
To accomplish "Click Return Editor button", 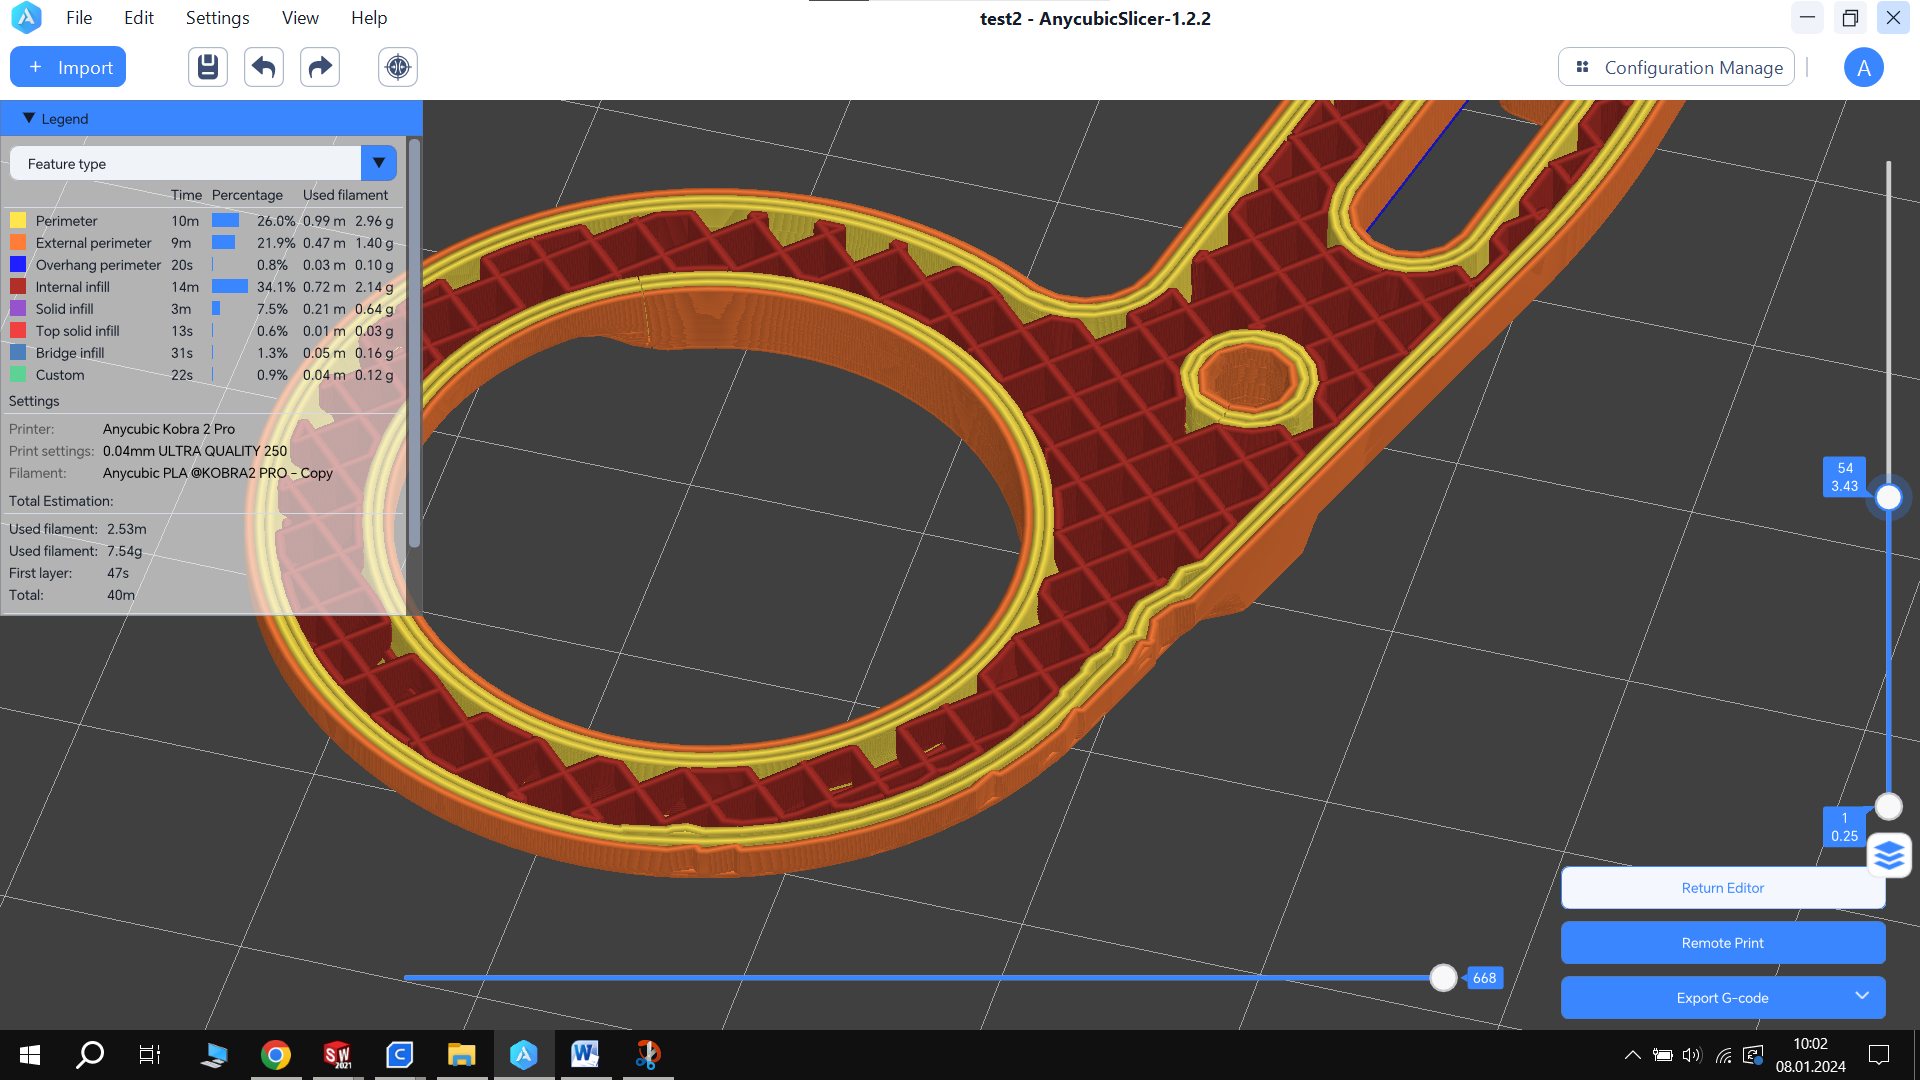I will coord(1723,888).
